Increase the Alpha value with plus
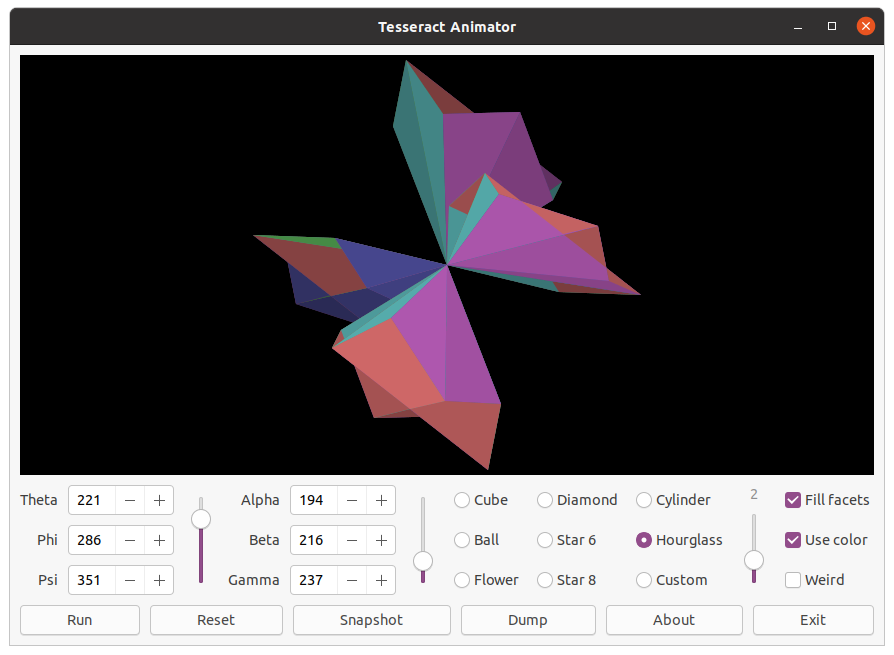The width and height of the screenshot is (894, 655). coord(381,501)
